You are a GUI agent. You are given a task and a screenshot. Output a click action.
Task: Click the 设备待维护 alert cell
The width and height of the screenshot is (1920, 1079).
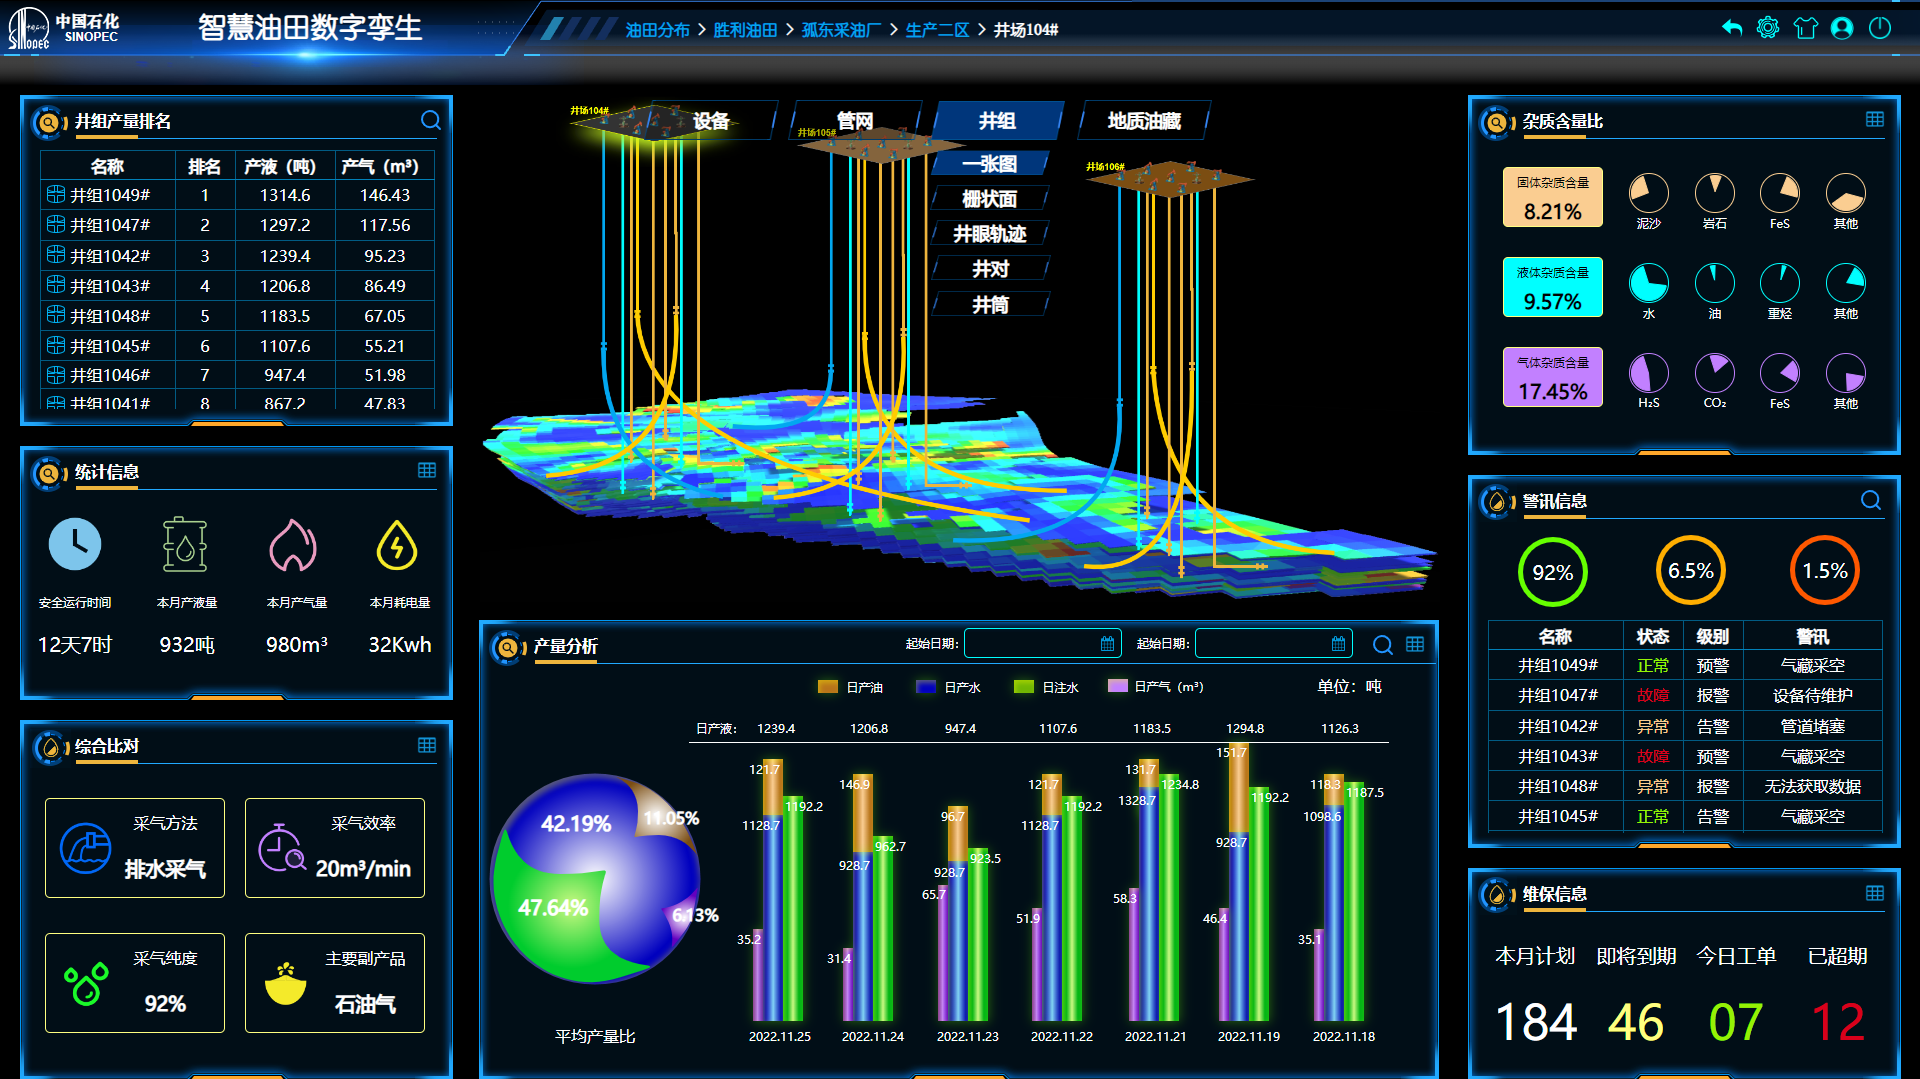tap(1812, 696)
